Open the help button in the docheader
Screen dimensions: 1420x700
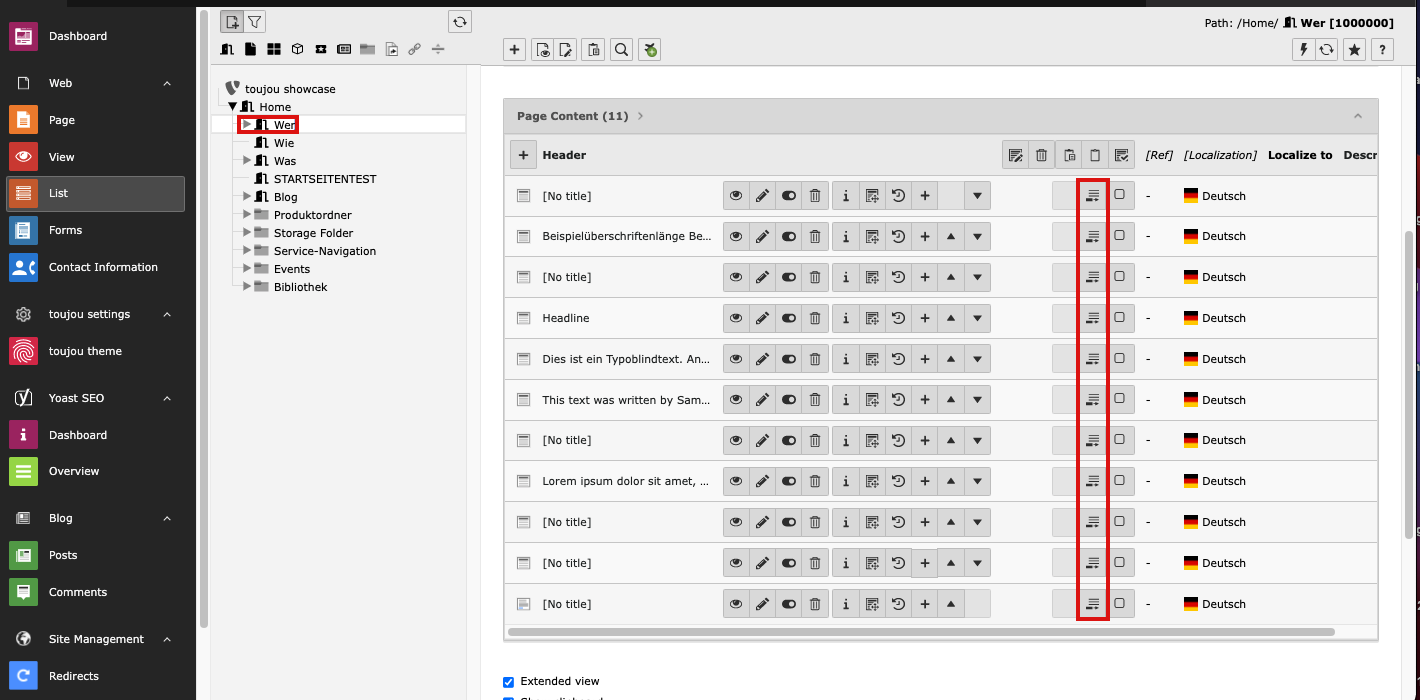1383,49
